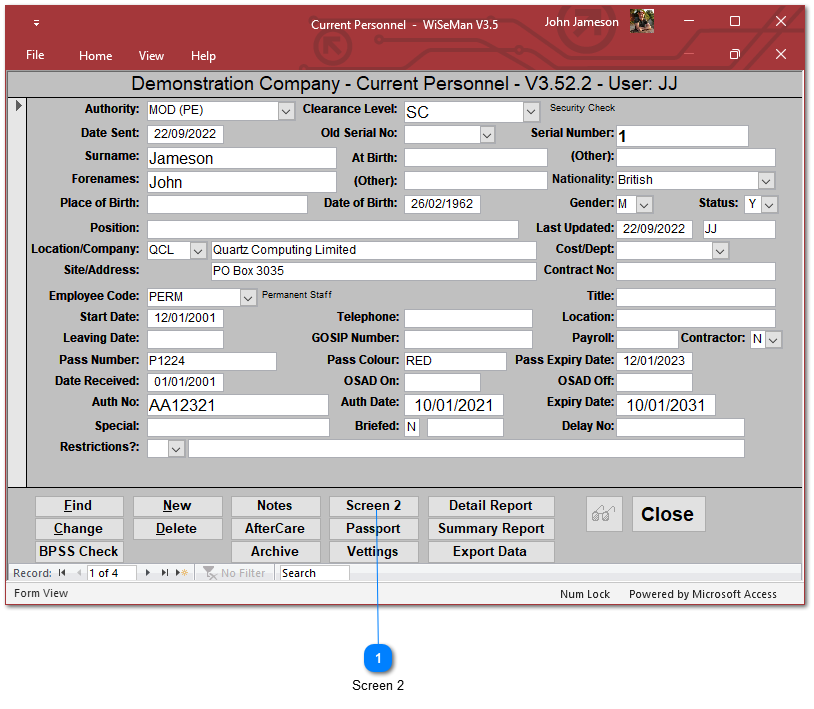This screenshot has height=709, width=814.
Task: Restore down the inner form window
Action: click(735, 55)
